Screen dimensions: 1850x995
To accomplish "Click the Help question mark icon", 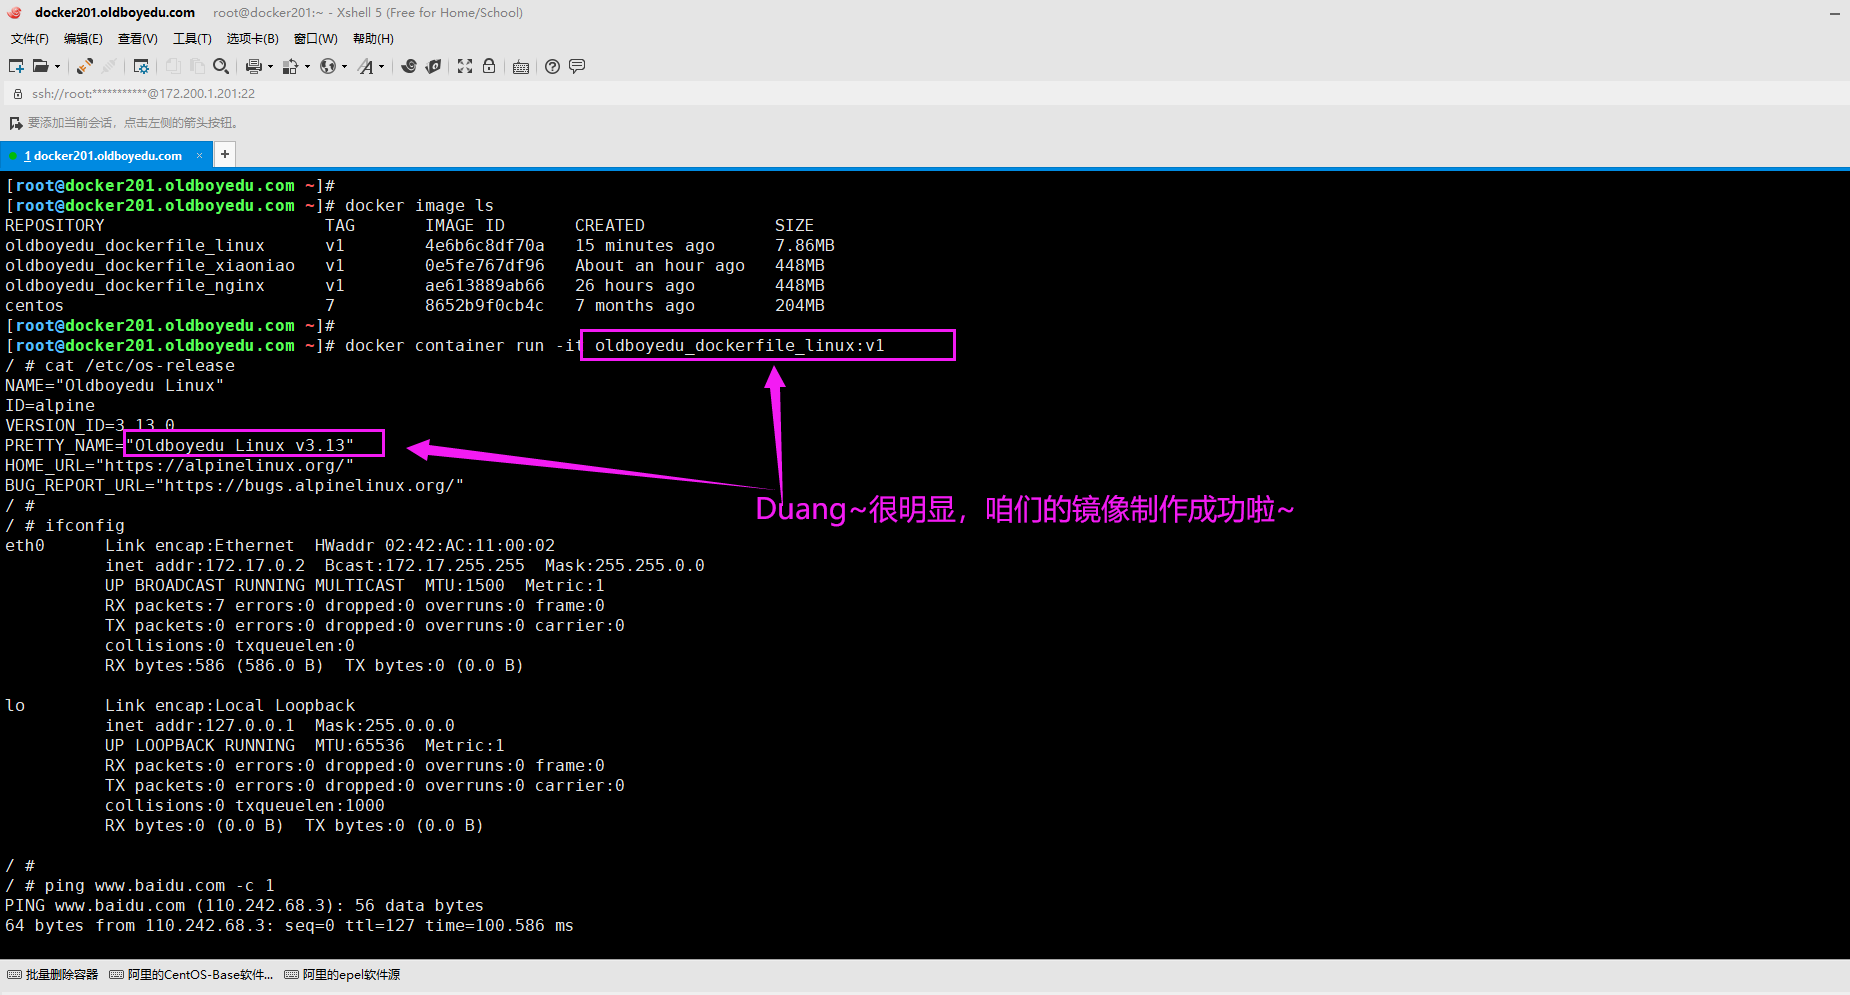I will 552,66.
